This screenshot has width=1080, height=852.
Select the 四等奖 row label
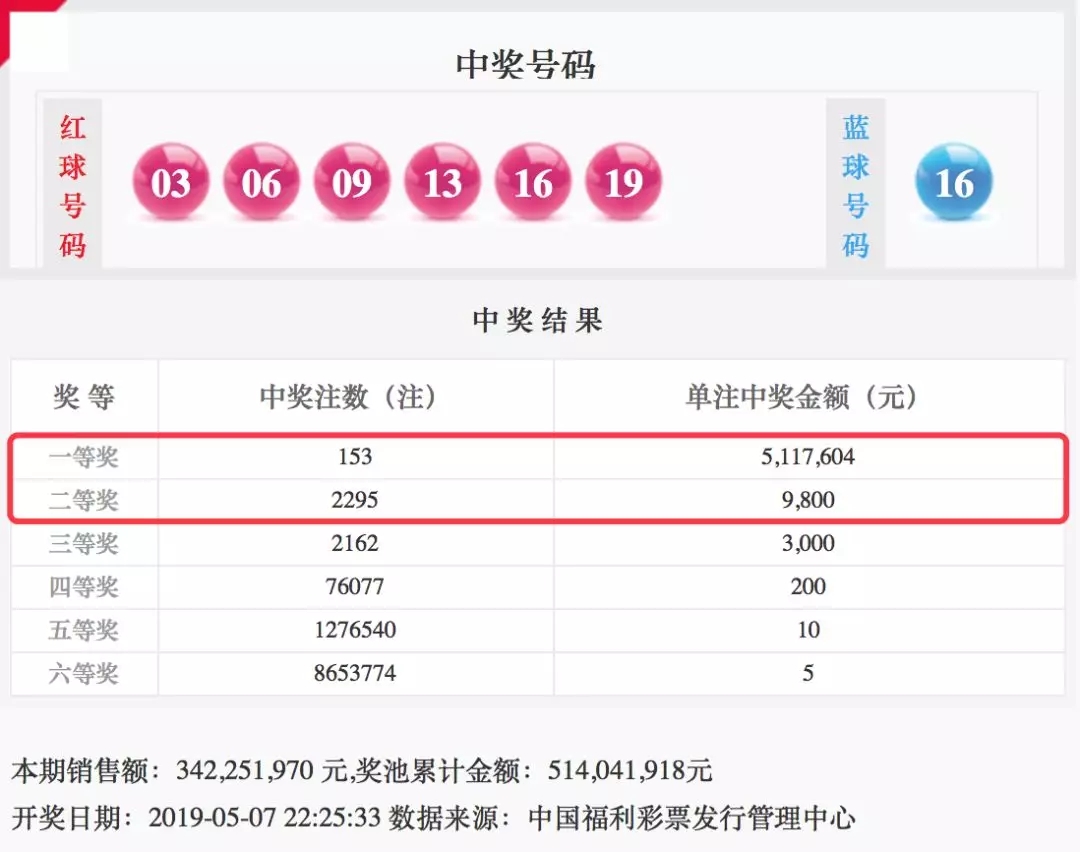point(83,587)
